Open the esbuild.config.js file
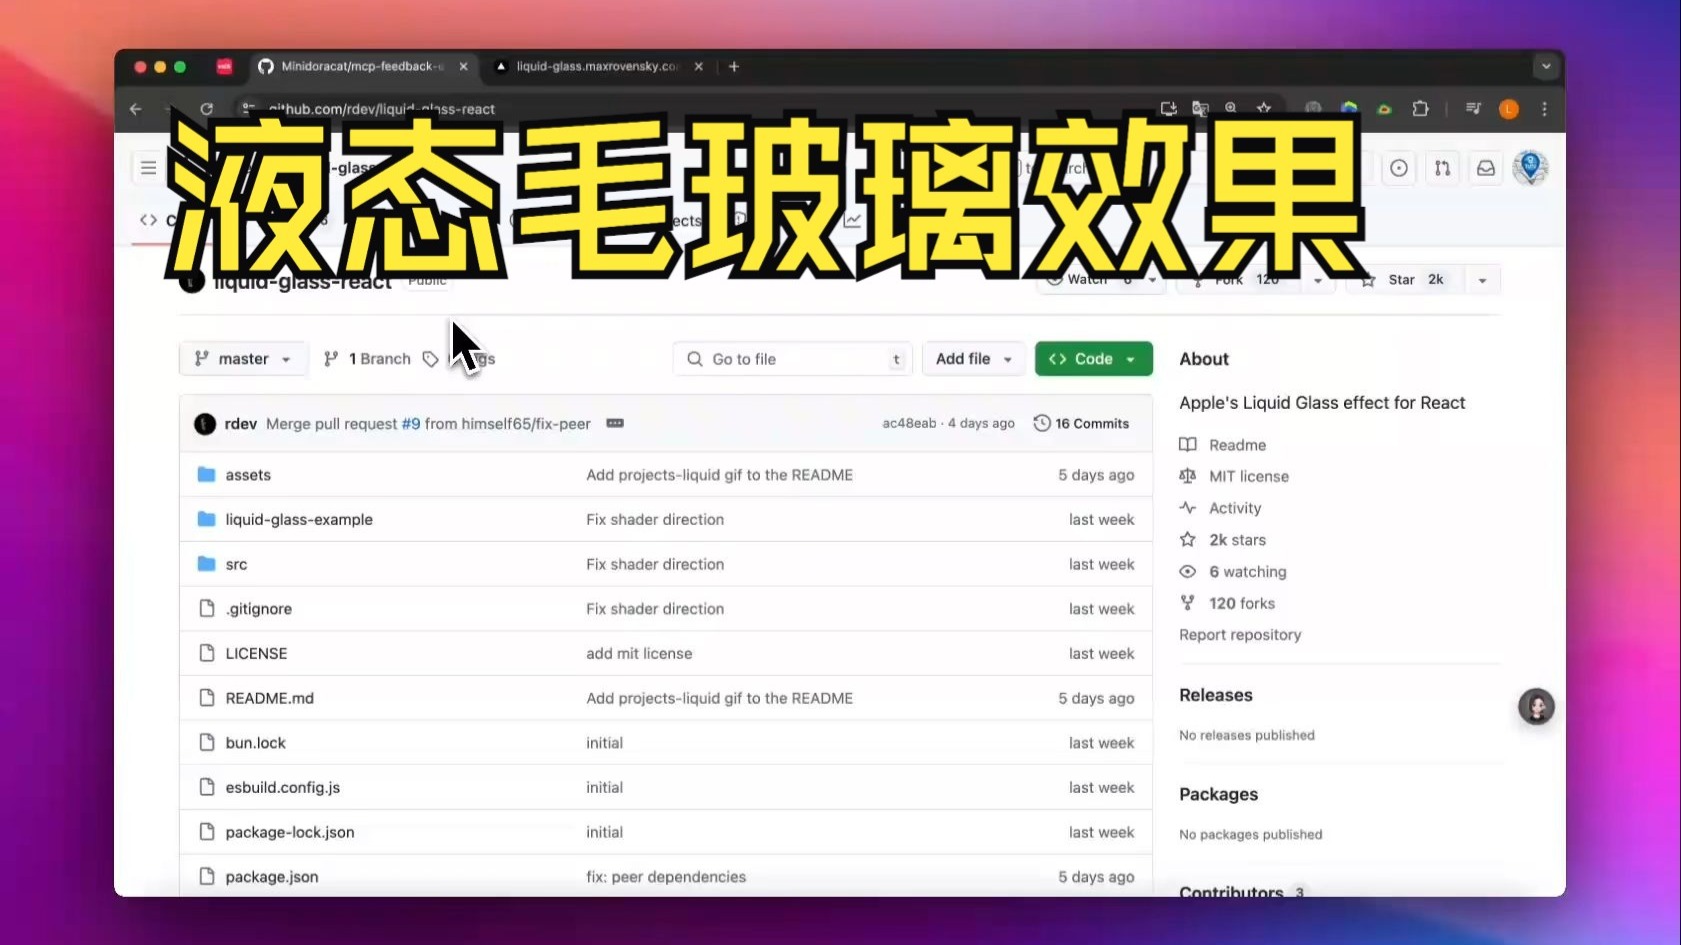The width and height of the screenshot is (1681, 945). click(x=283, y=788)
